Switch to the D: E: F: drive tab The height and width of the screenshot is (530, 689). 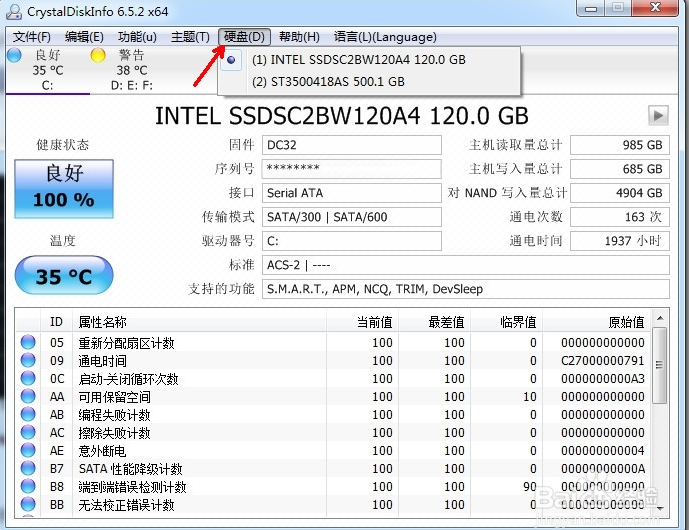pos(132,70)
